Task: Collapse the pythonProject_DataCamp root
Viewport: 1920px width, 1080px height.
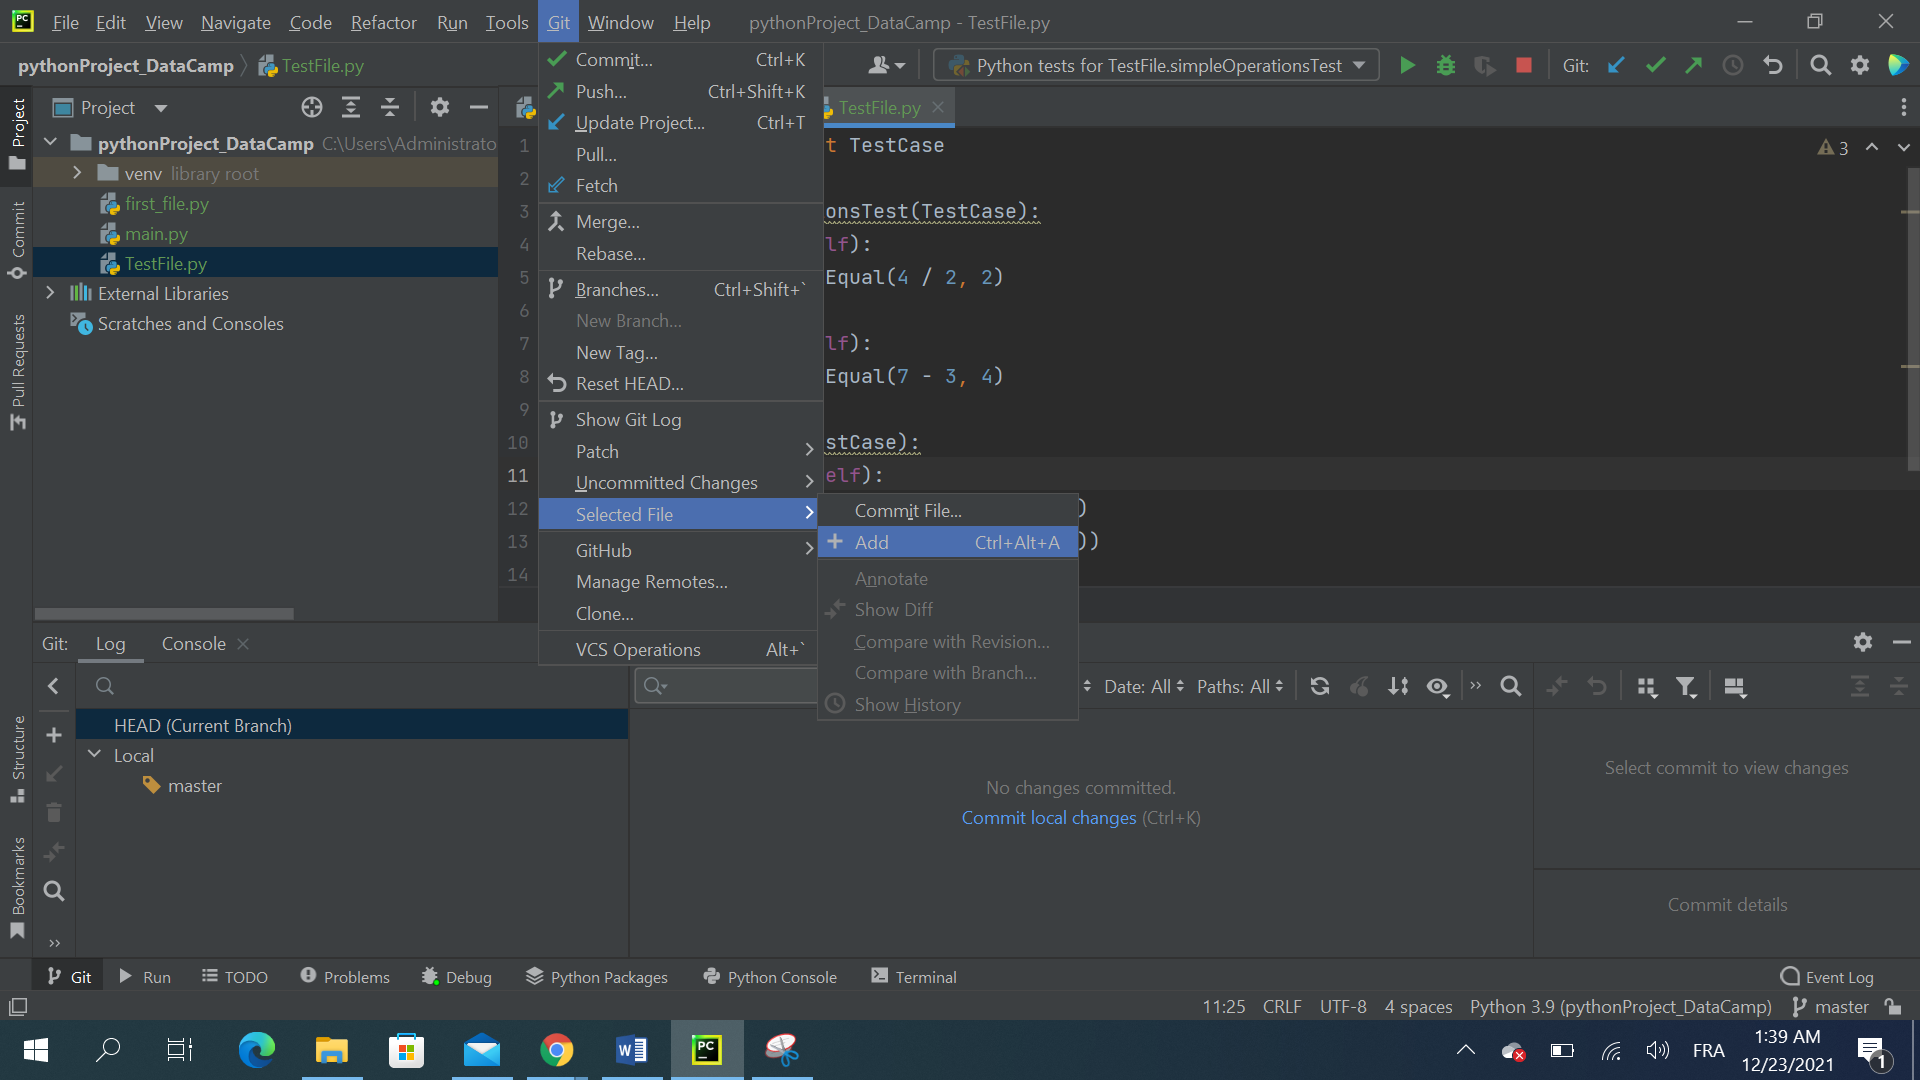Action: (50, 143)
